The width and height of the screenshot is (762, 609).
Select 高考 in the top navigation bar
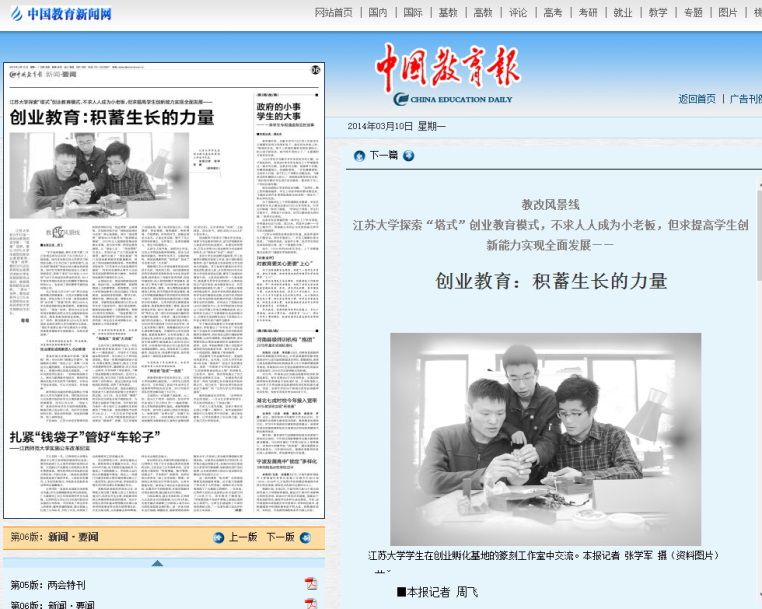tap(552, 13)
